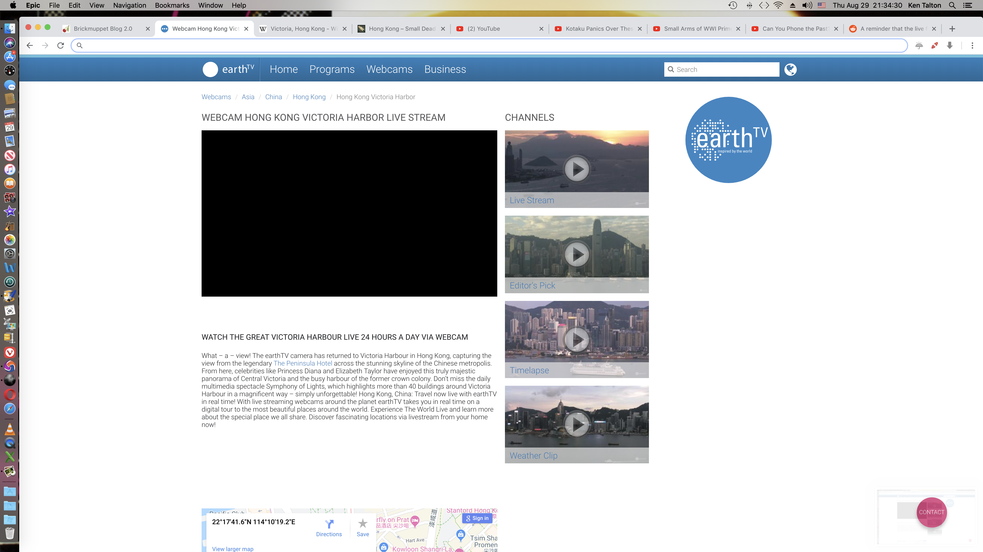Play the Weather Clip channel video
Screen dimensions: 983x552
[576, 424]
